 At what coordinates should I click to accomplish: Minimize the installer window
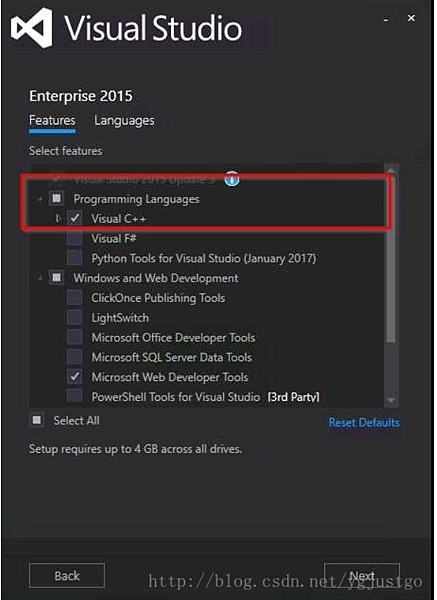386,19
